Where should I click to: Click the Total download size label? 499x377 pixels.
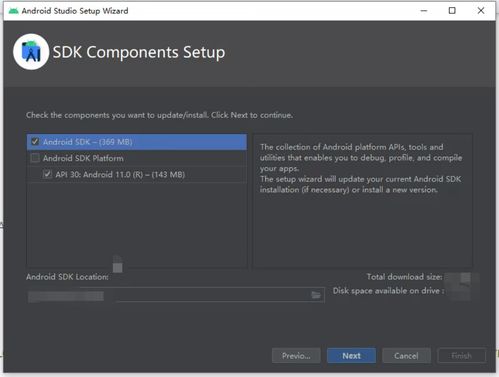(x=404, y=277)
